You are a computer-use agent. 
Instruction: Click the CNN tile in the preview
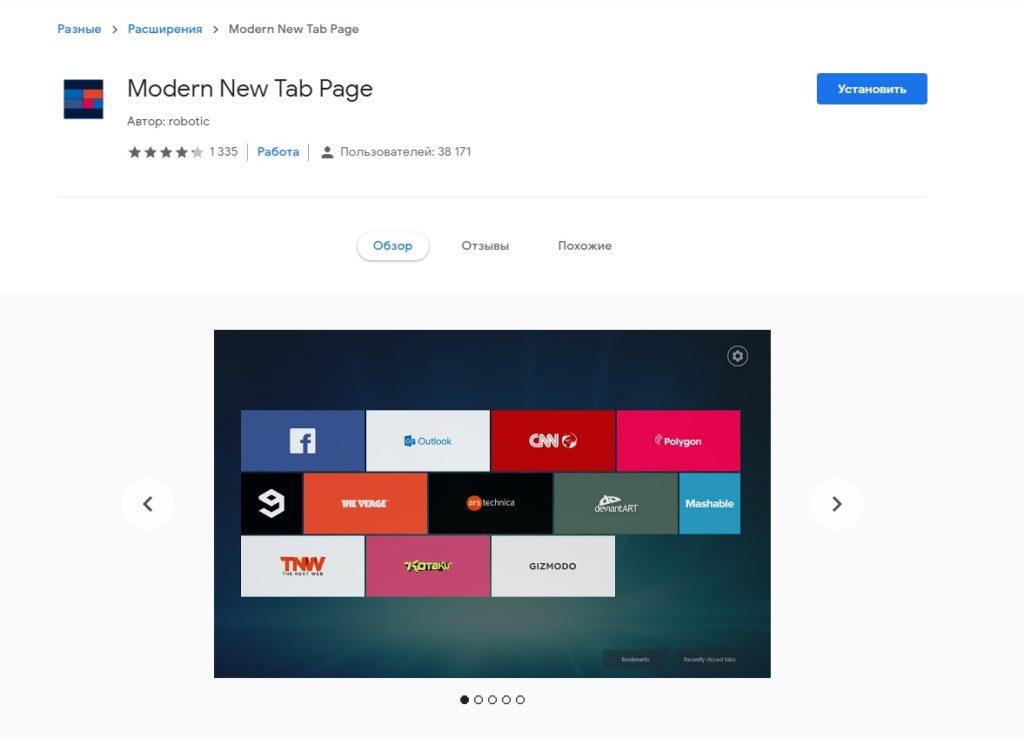(x=553, y=441)
